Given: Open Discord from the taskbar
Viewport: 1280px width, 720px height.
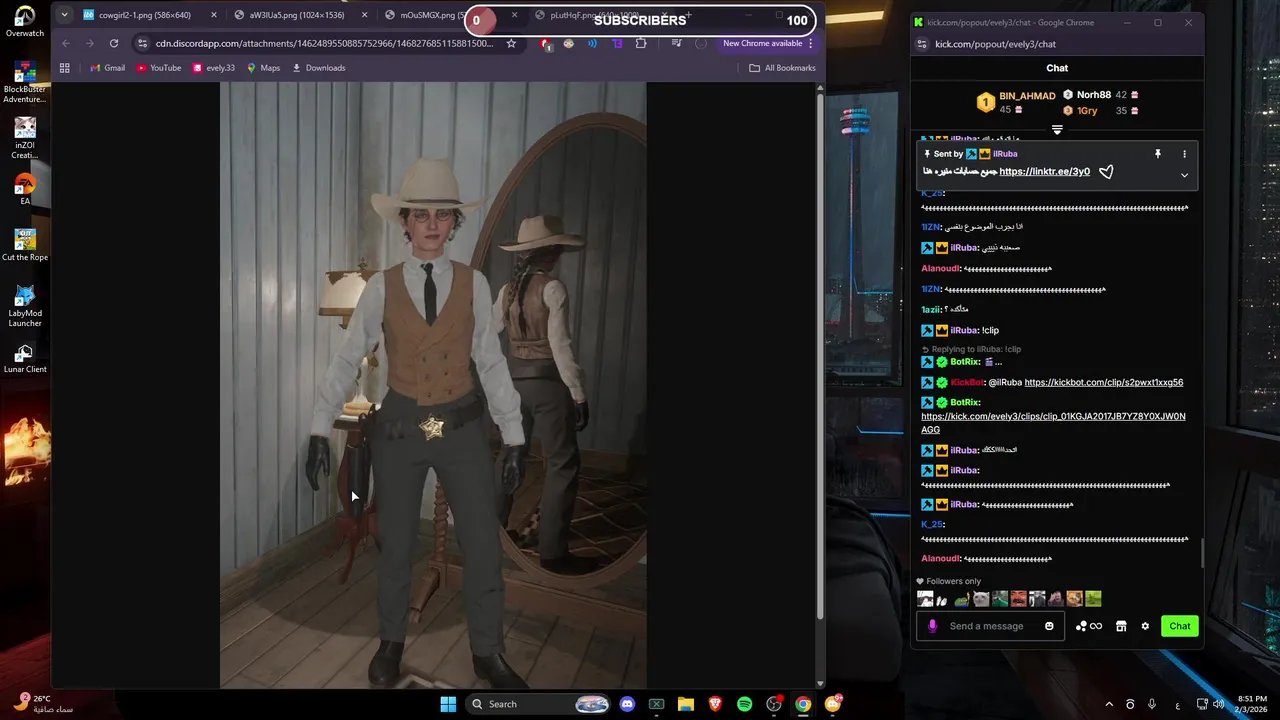Looking at the screenshot, I should [x=627, y=704].
